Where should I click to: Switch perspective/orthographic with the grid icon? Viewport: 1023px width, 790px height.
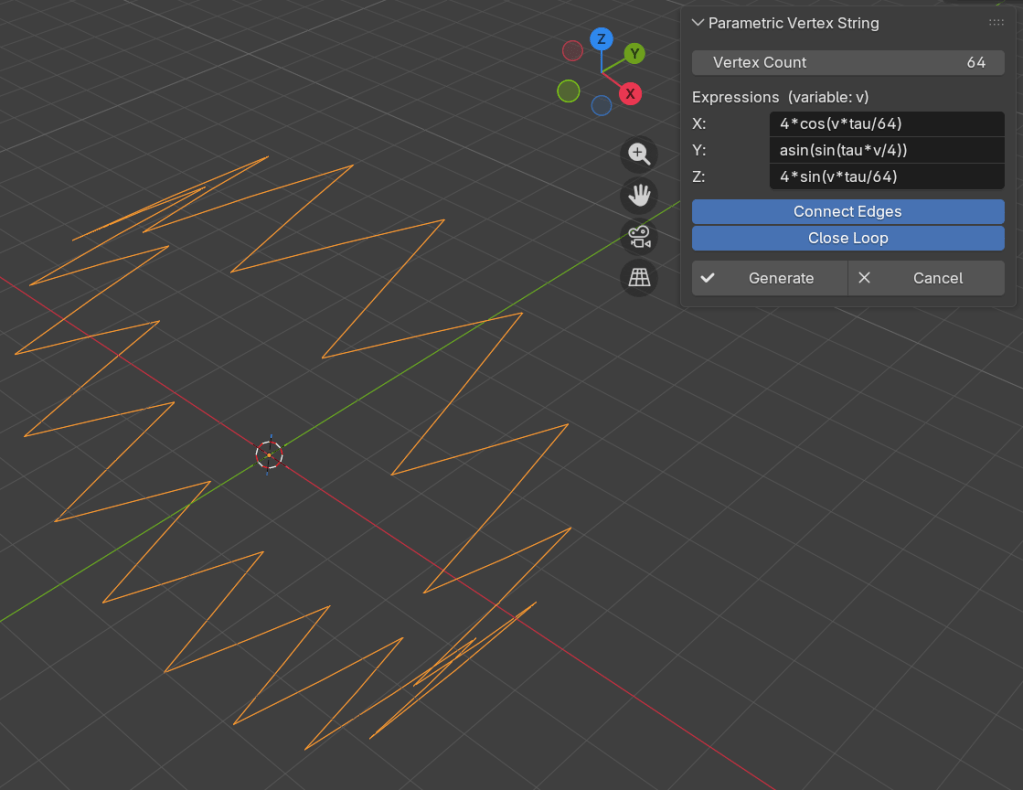(x=639, y=278)
